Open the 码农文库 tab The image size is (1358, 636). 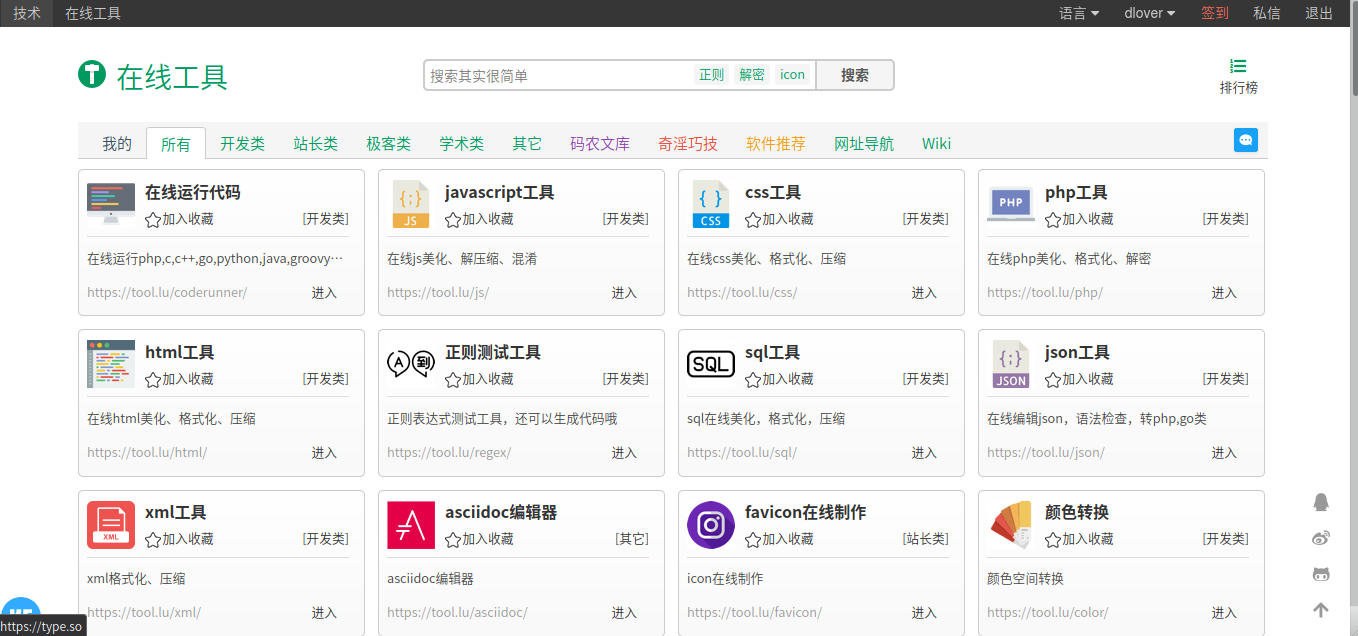600,144
